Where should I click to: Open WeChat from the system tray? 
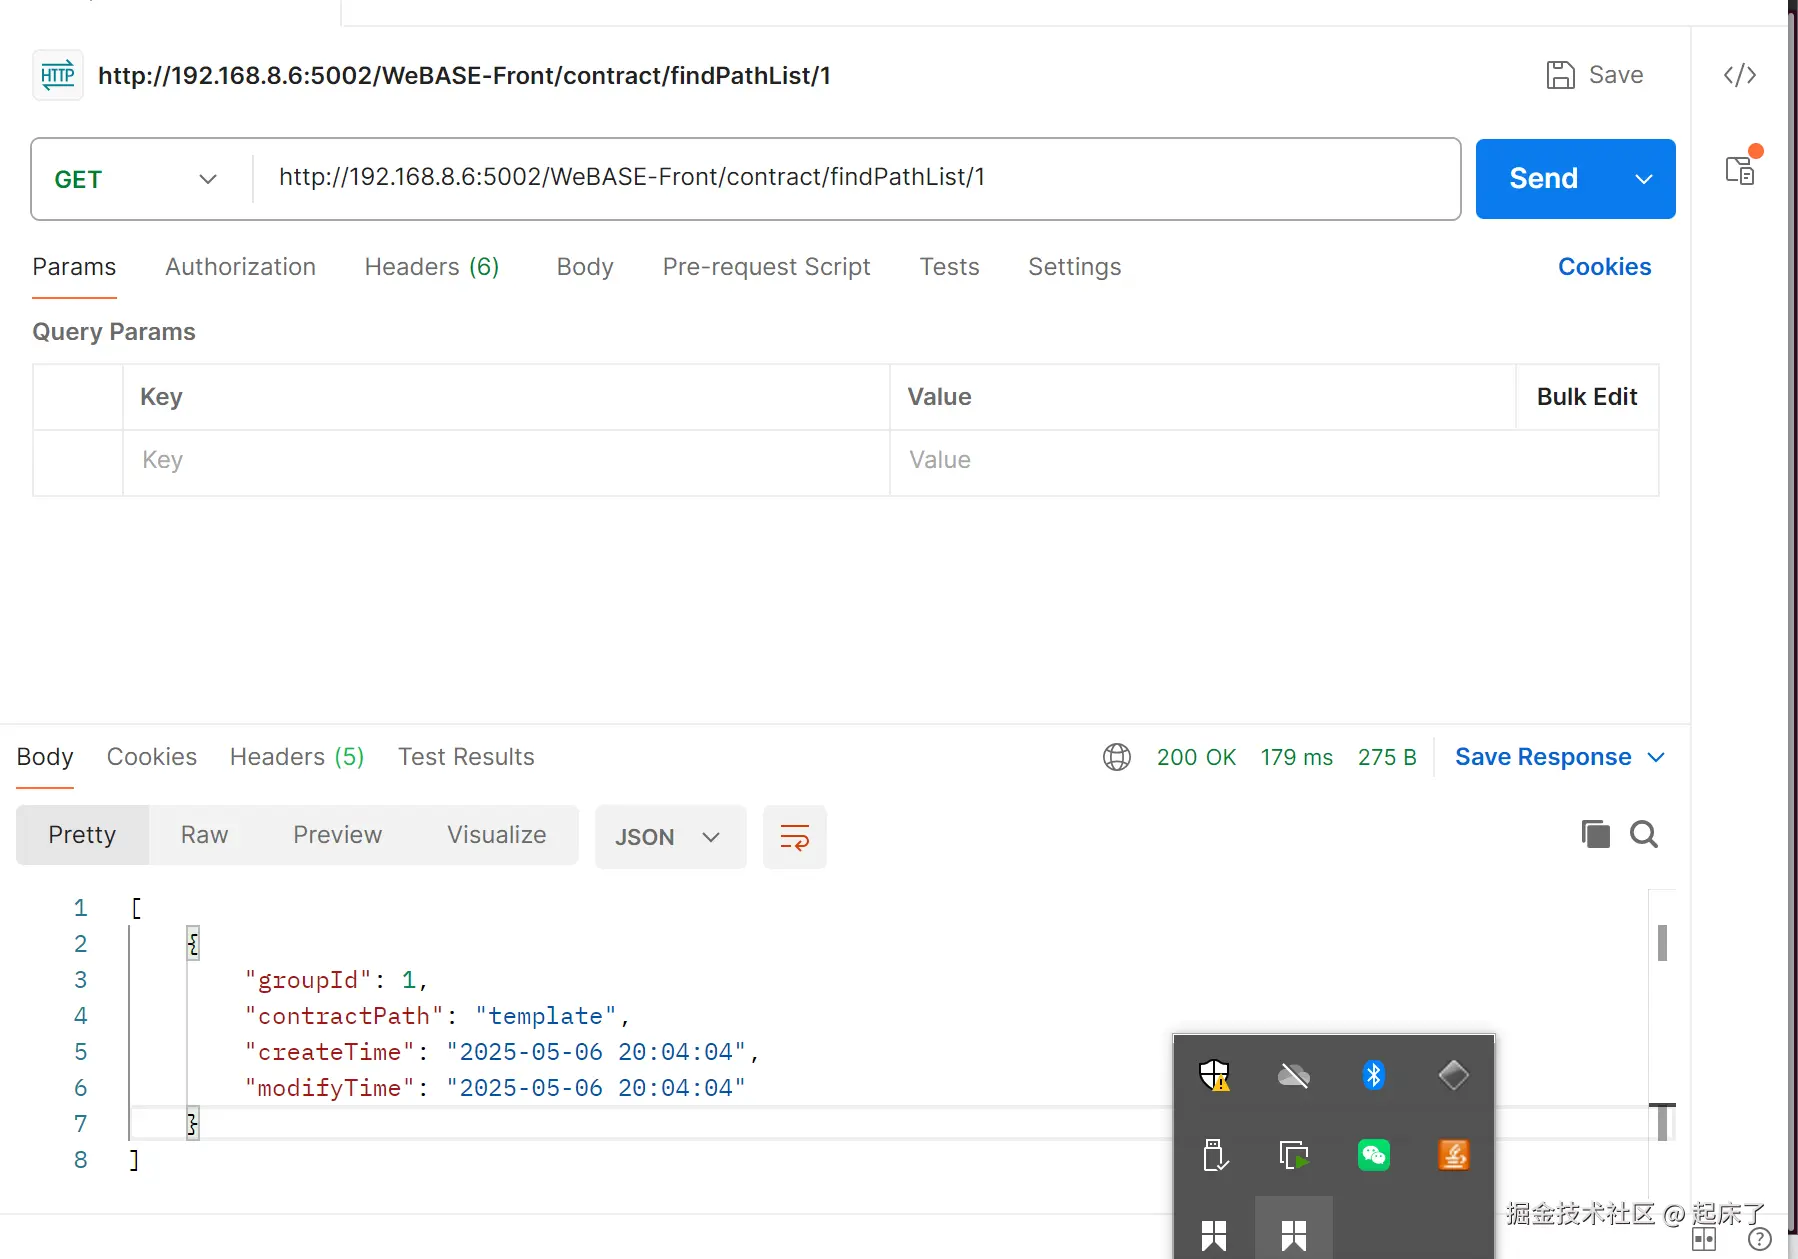click(1374, 1155)
